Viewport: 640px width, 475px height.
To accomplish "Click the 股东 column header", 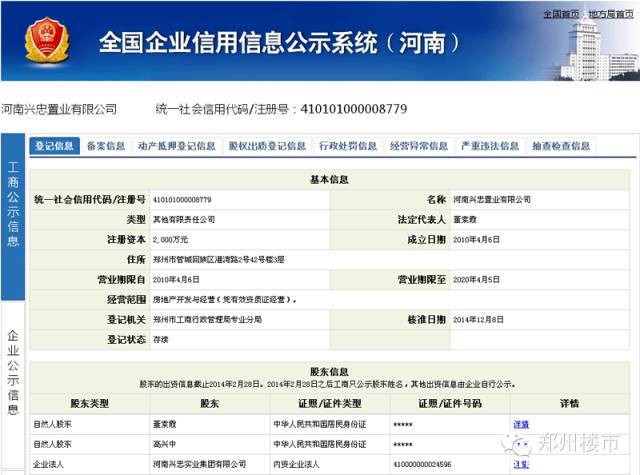I will [209, 404].
